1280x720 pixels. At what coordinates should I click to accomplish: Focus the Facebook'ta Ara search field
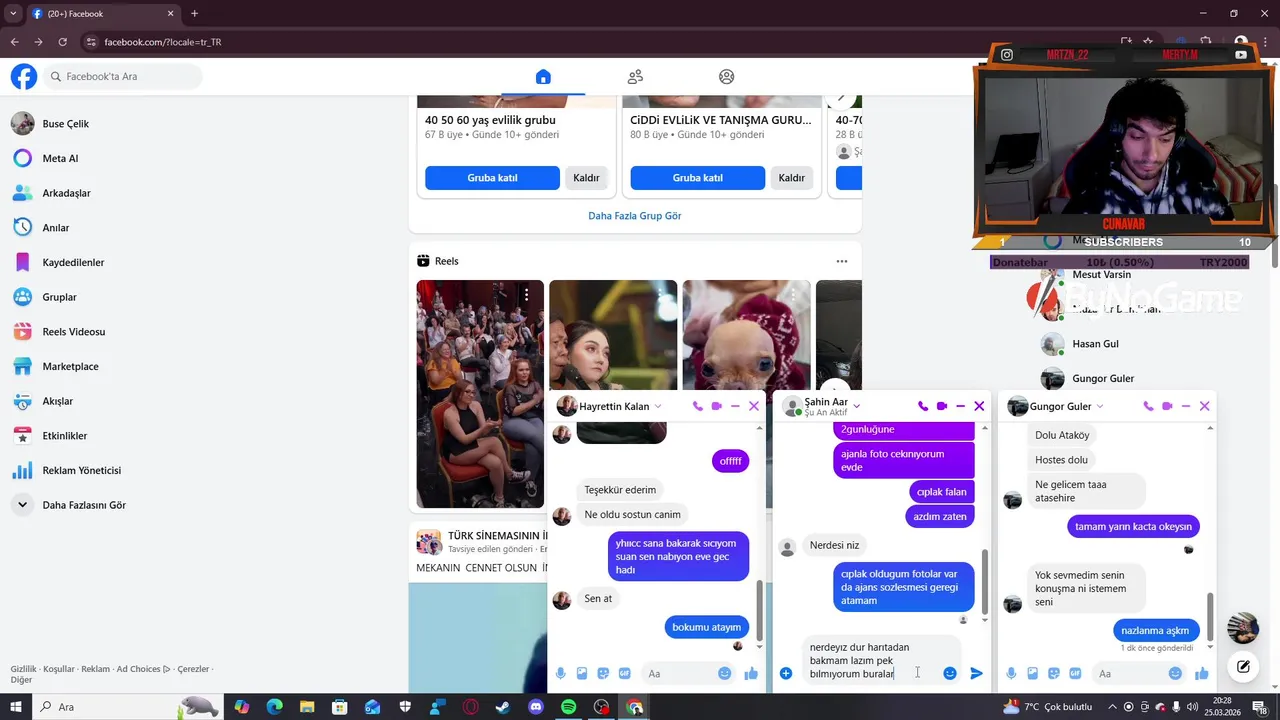coord(122,77)
